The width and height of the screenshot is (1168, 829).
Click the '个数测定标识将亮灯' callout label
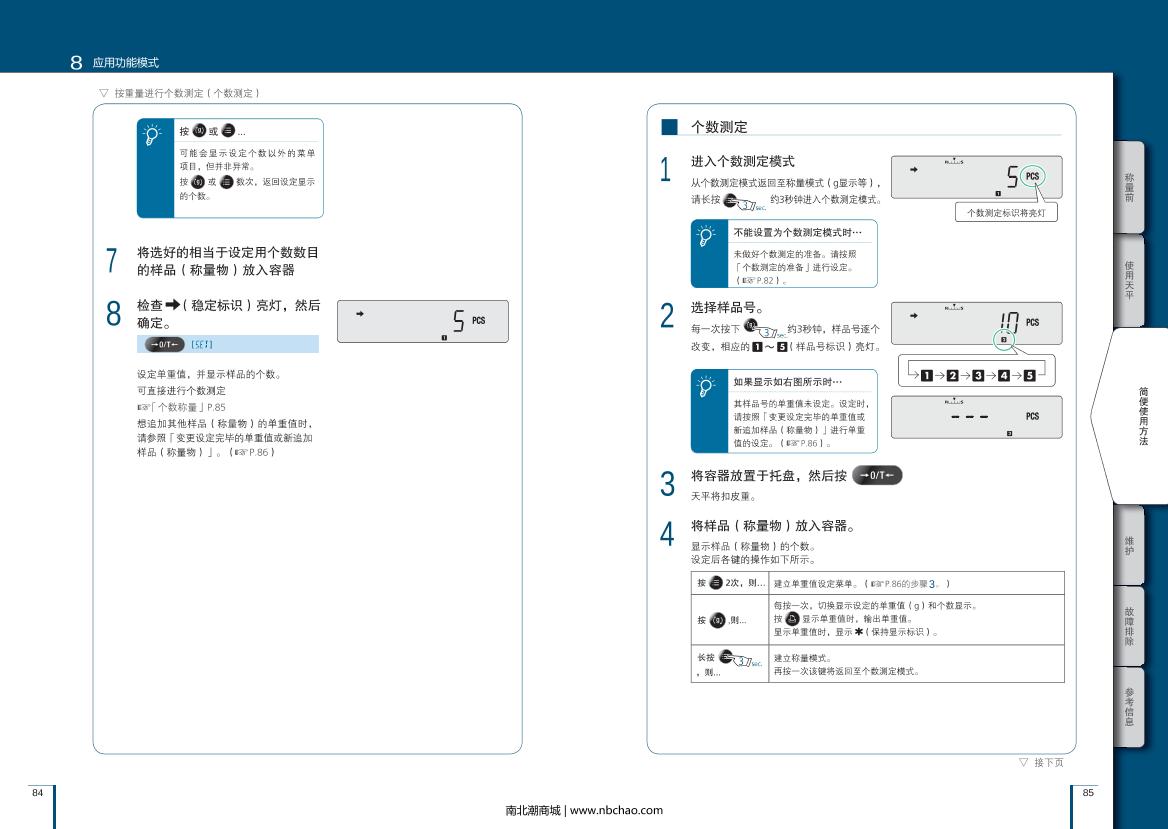click(1005, 213)
